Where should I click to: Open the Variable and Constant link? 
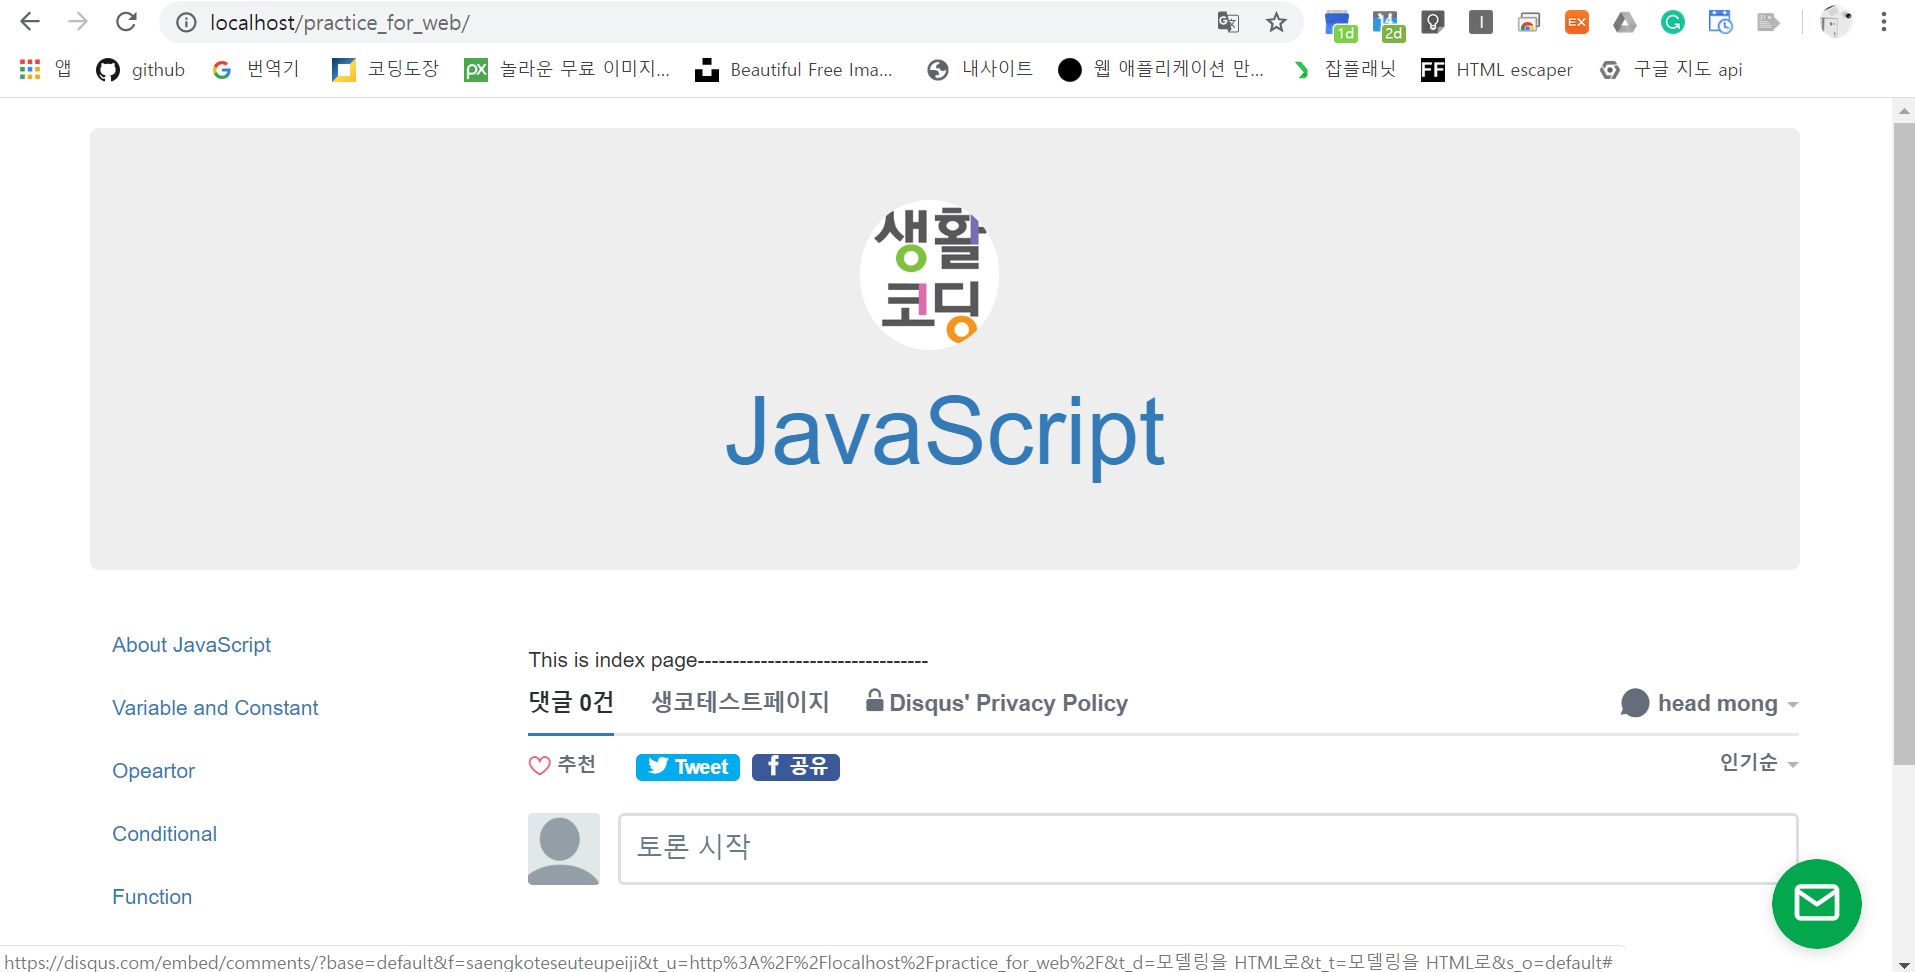click(214, 708)
